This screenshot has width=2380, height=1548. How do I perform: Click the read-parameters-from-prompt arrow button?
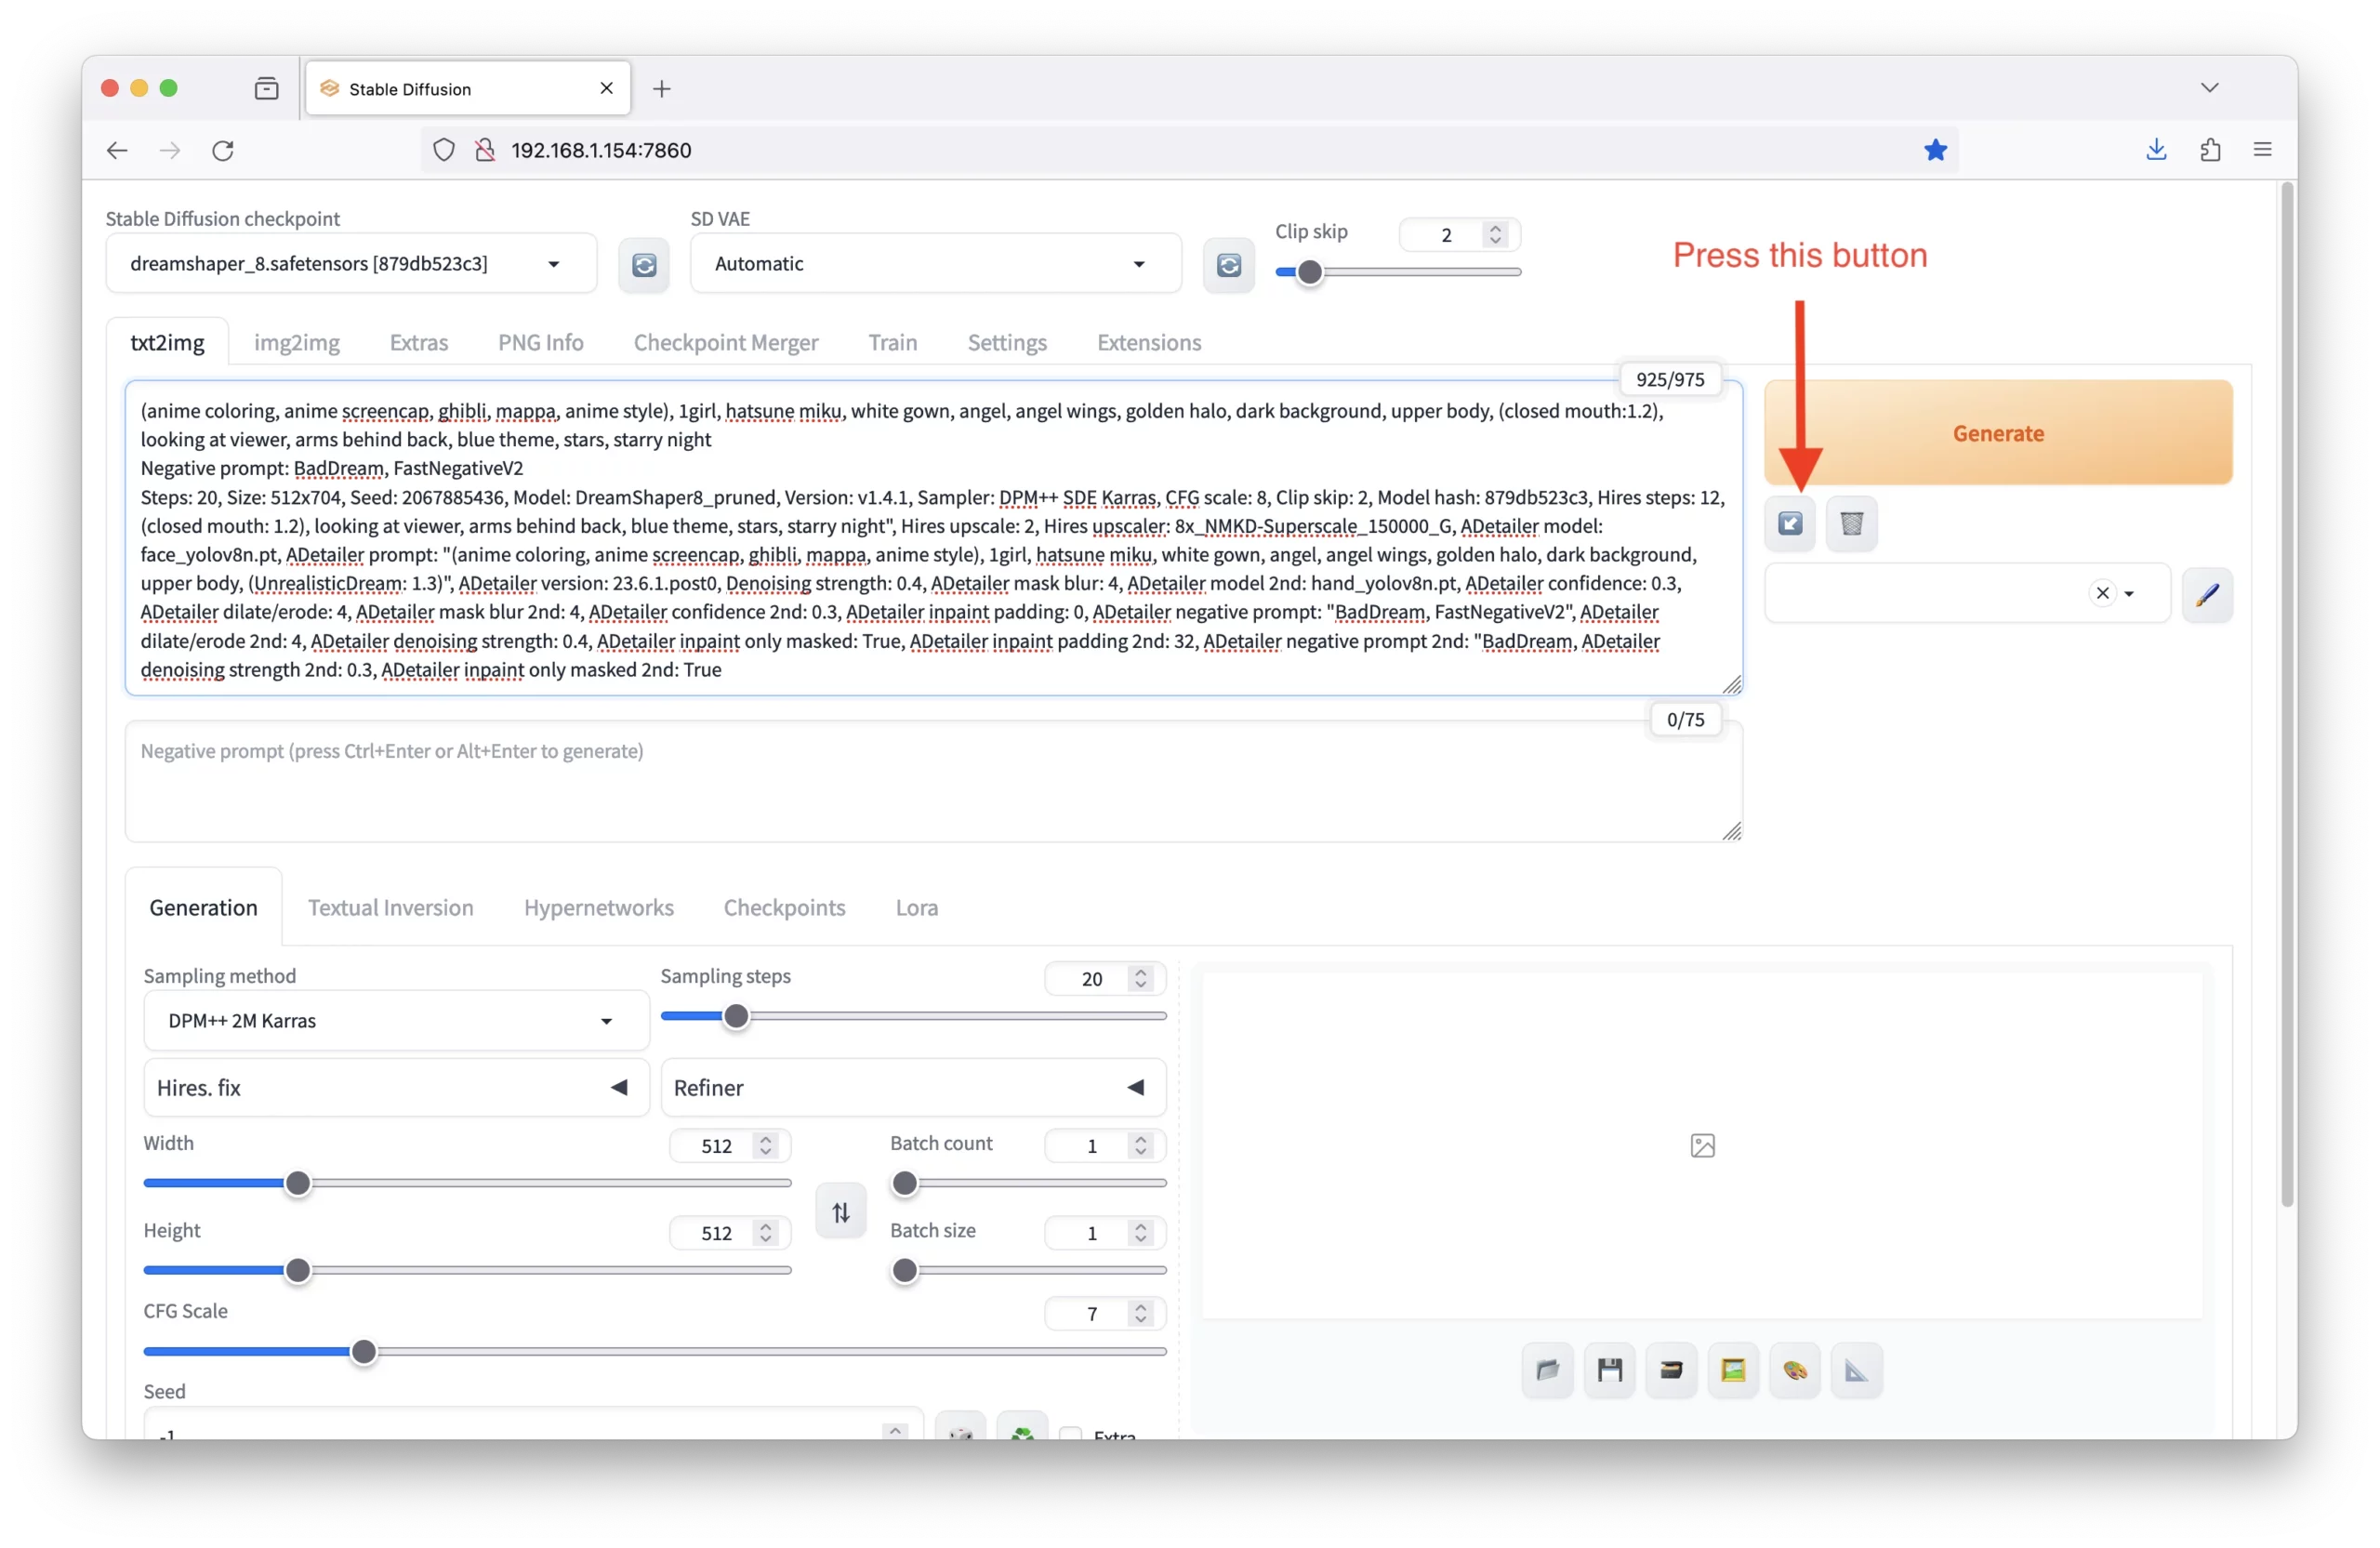click(x=1790, y=523)
